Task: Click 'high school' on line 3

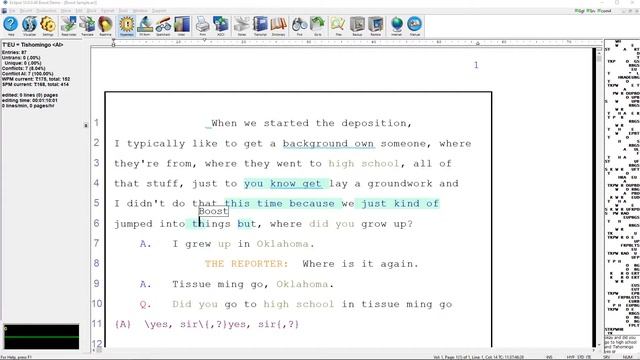Action: (364, 164)
